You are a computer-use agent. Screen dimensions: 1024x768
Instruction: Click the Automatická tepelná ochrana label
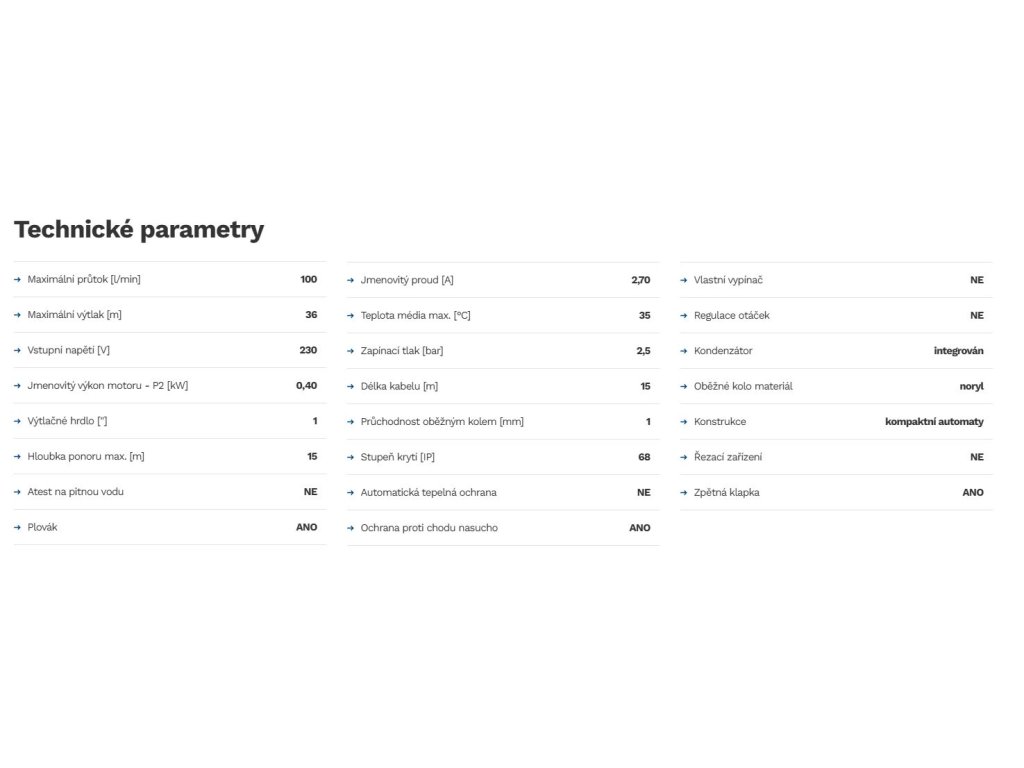pos(428,492)
